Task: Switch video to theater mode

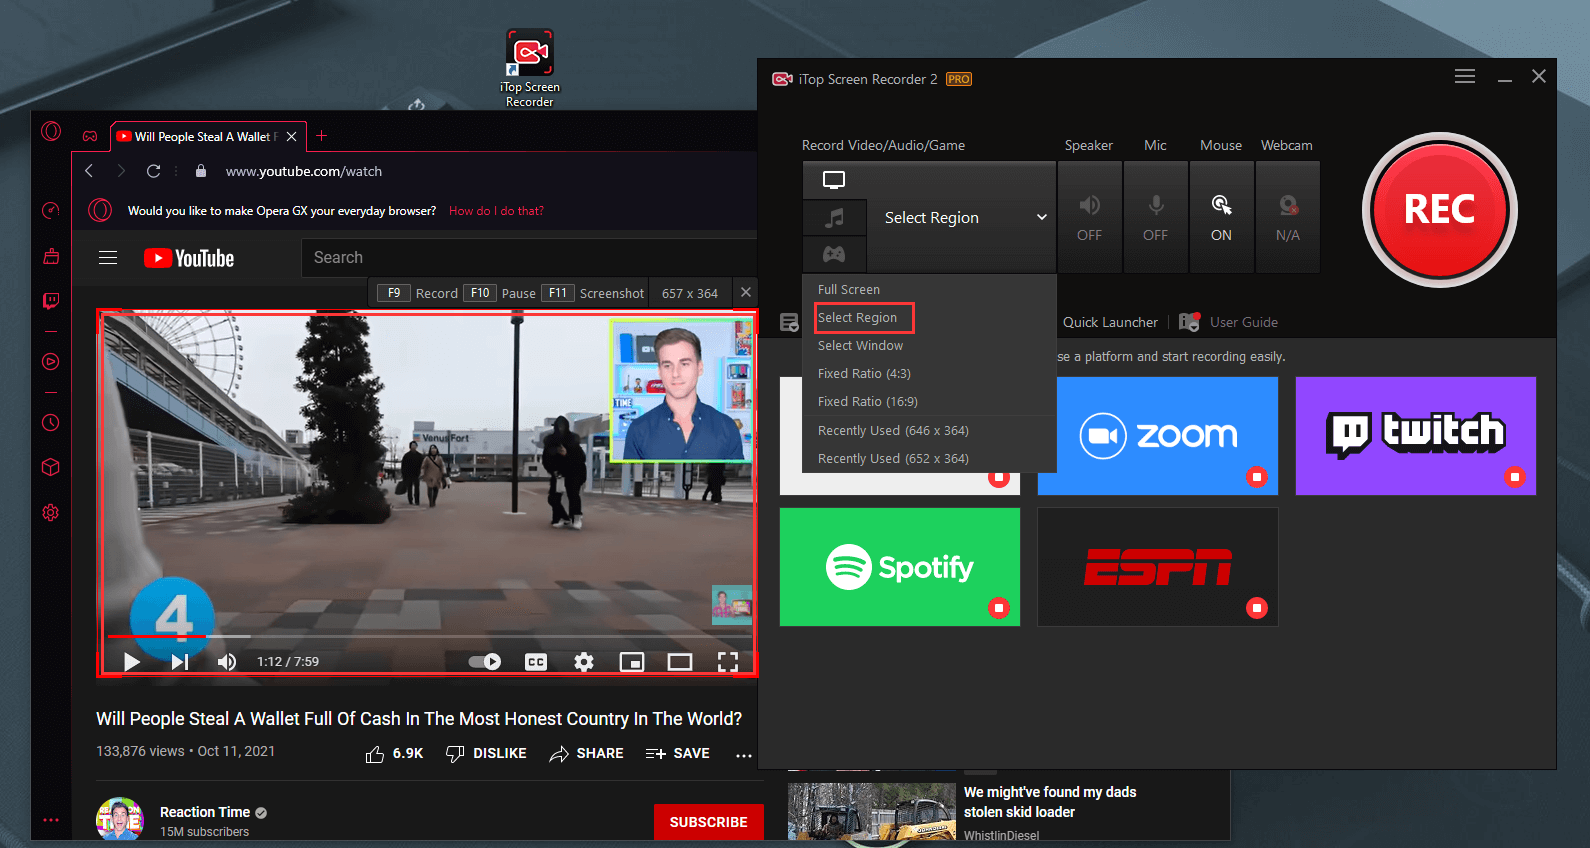Action: [680, 661]
